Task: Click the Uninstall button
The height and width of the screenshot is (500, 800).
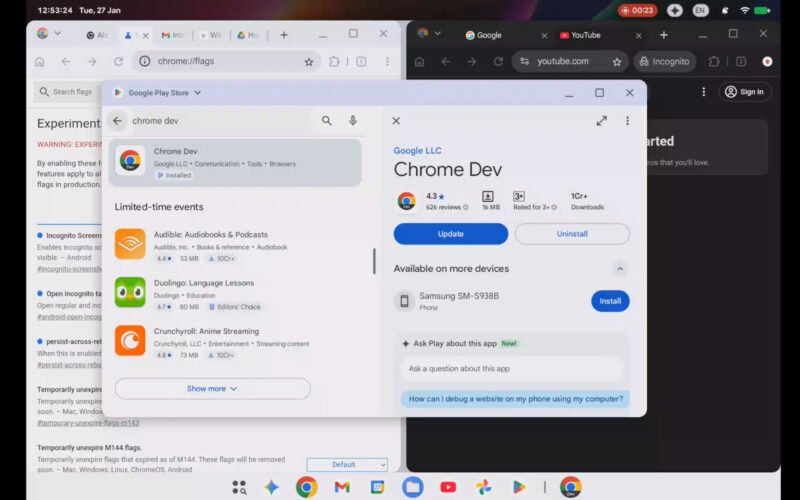Action: pos(572,234)
